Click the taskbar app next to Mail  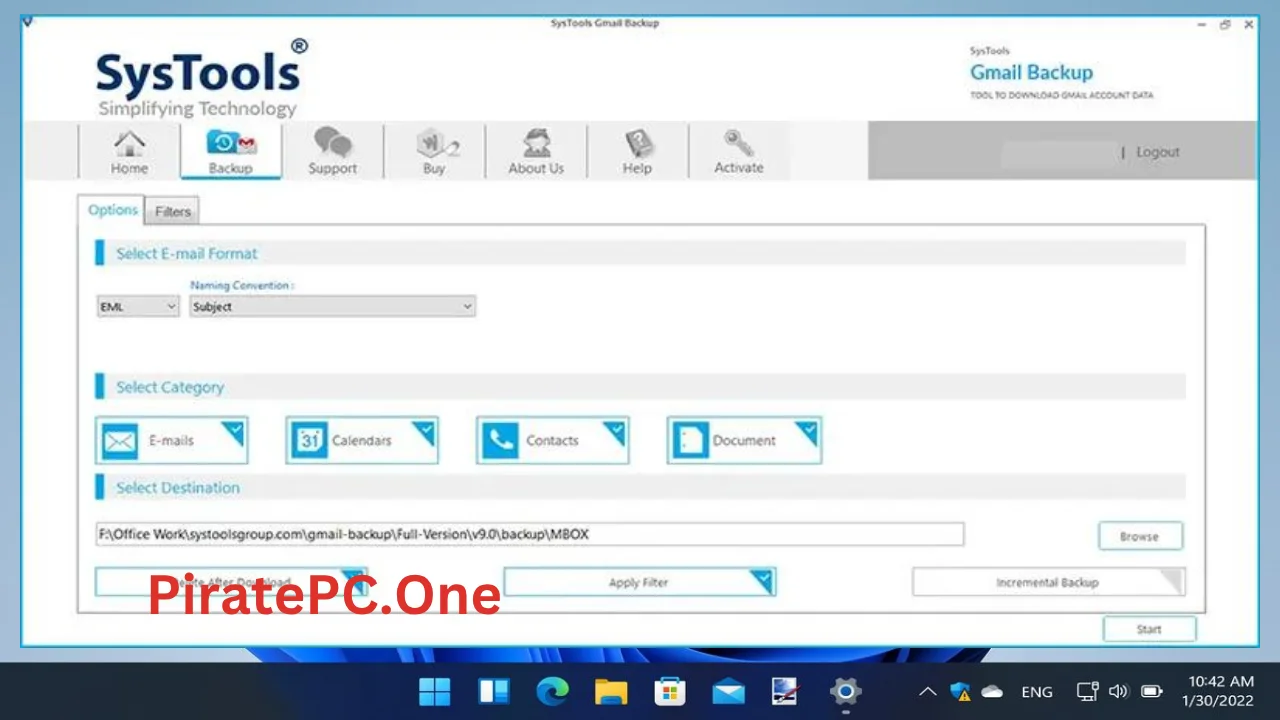[786, 691]
